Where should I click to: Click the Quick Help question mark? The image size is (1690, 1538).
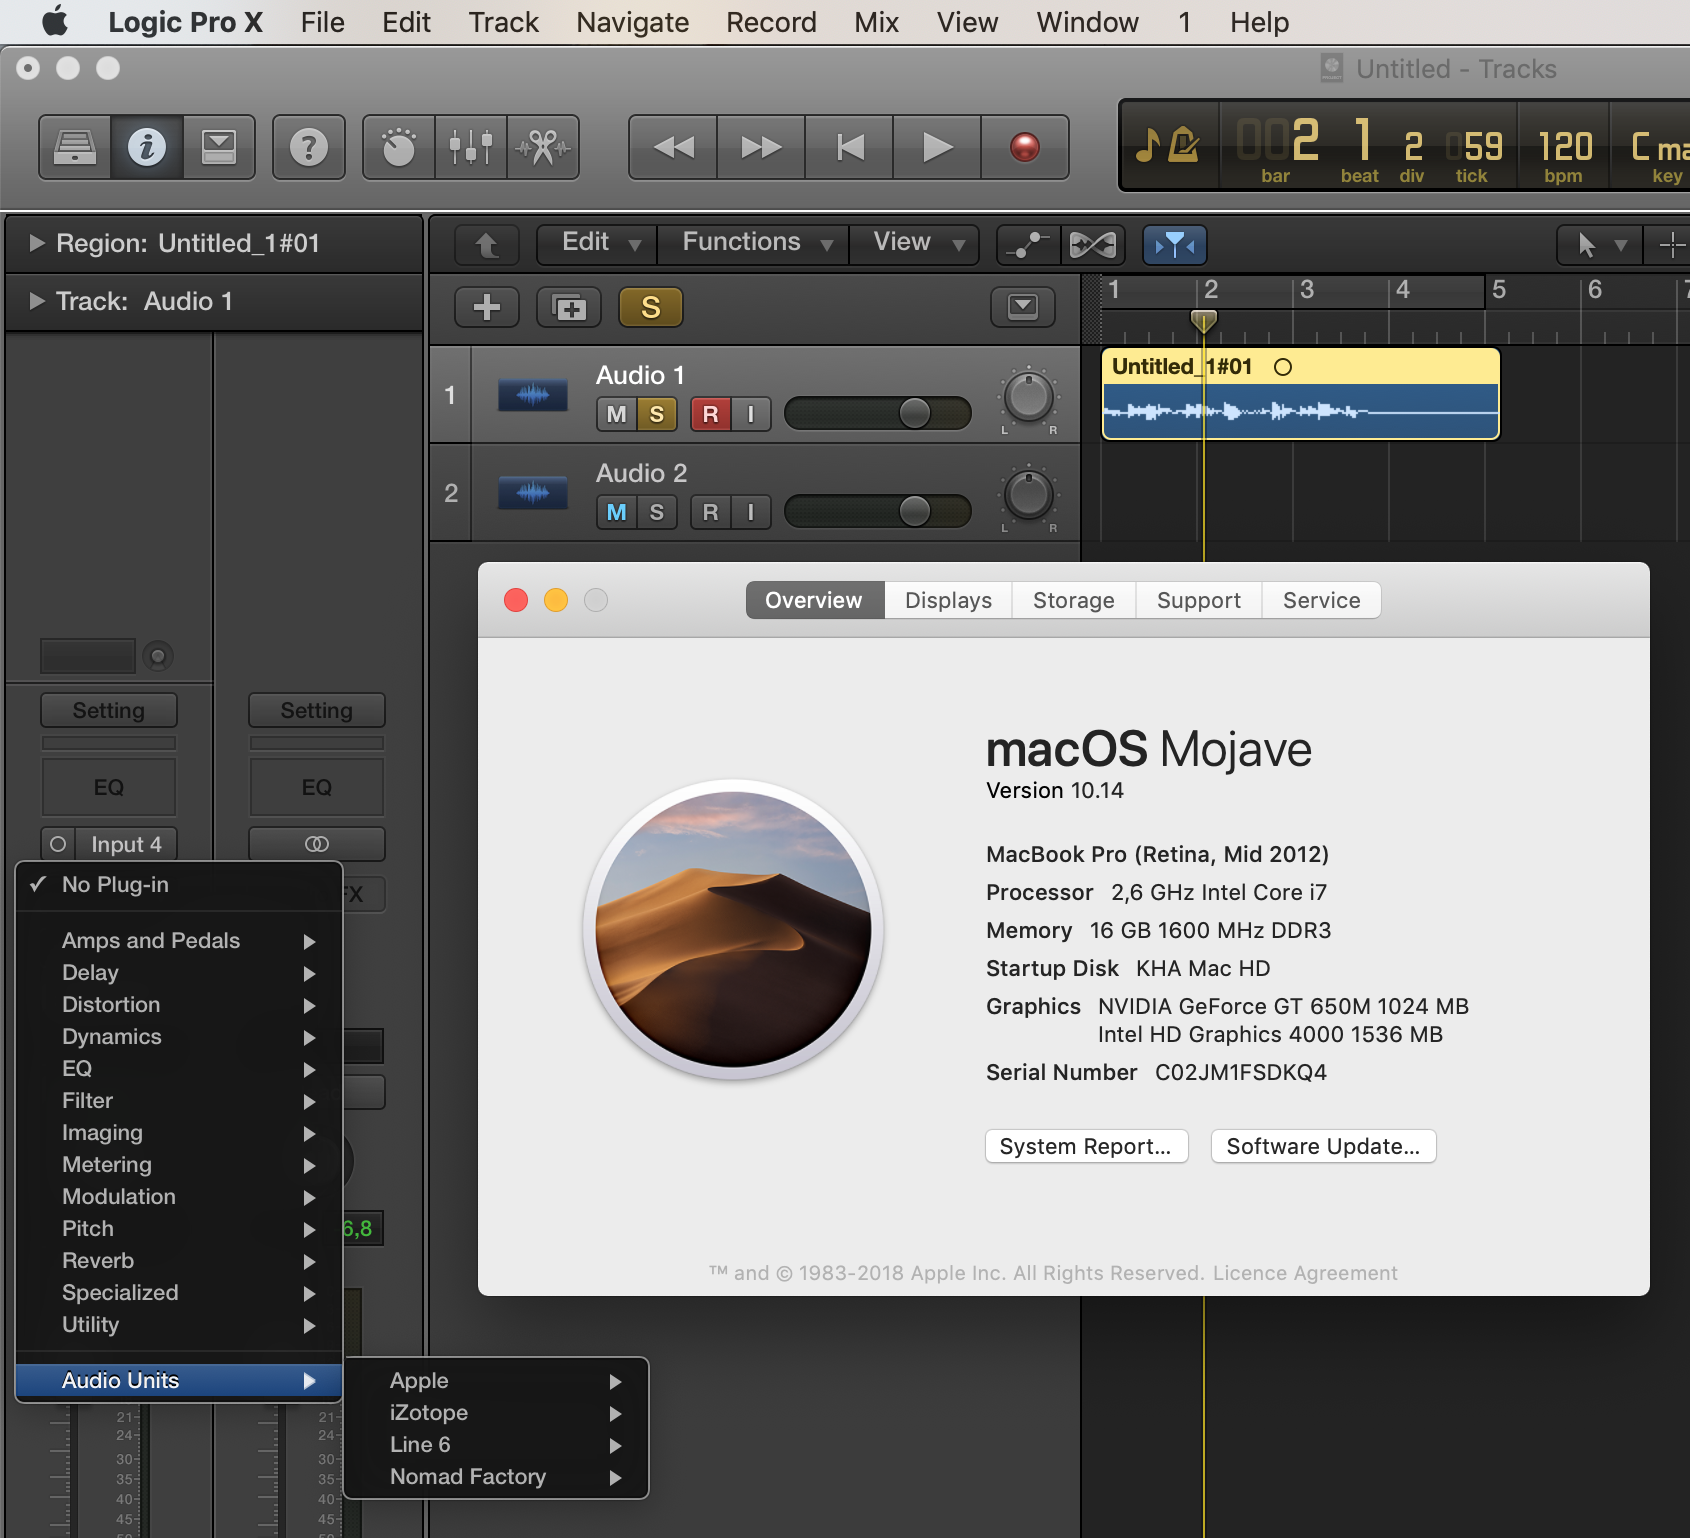click(x=309, y=148)
